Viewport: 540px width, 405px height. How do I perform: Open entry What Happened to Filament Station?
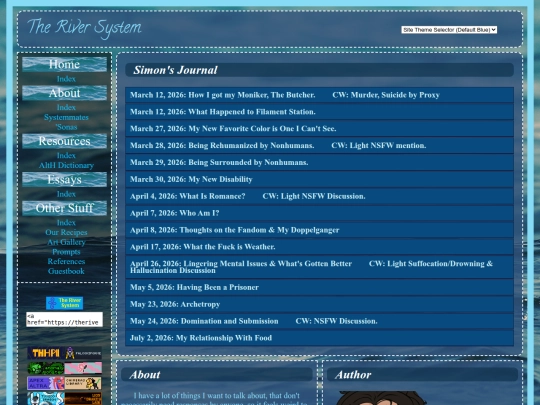[319, 112]
